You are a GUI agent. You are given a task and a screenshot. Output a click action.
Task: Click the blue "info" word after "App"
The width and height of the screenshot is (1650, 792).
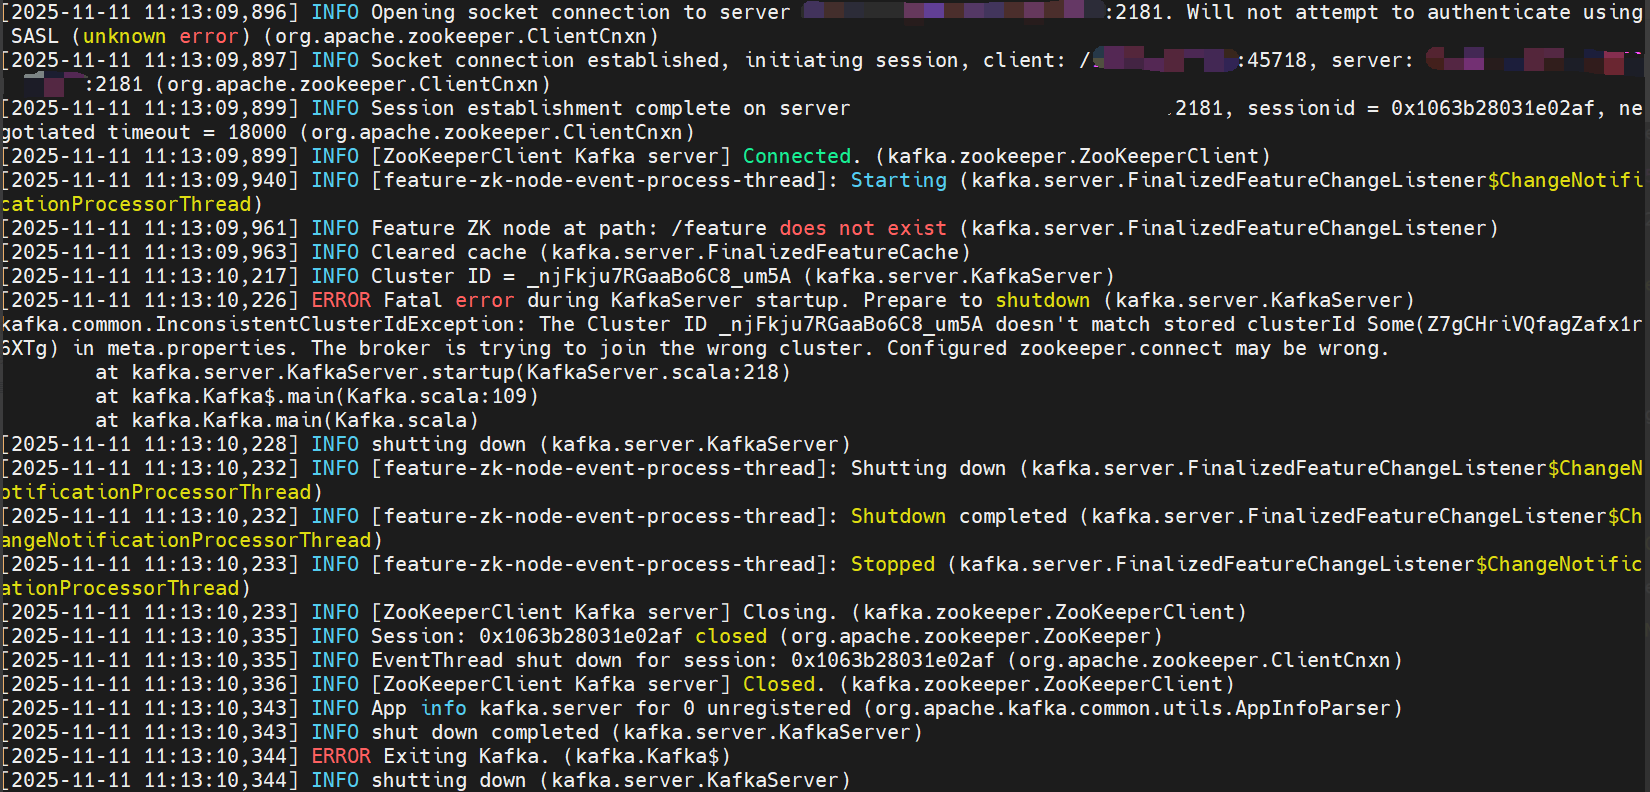pyautogui.click(x=443, y=708)
